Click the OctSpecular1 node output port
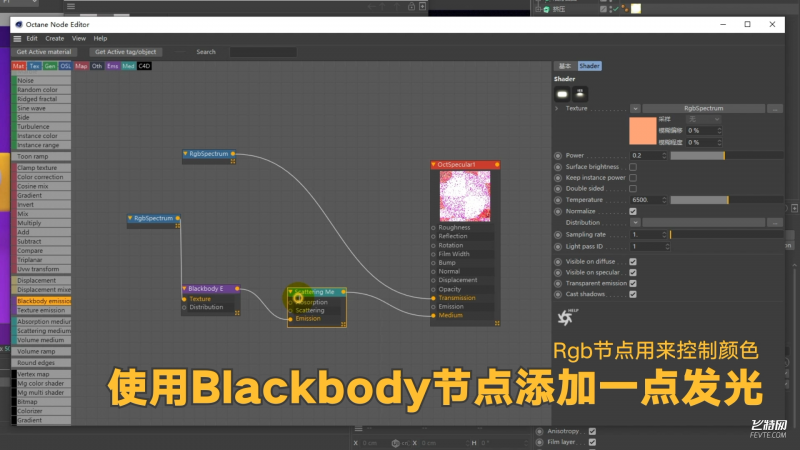This screenshot has width=800, height=450. pyautogui.click(x=497, y=165)
